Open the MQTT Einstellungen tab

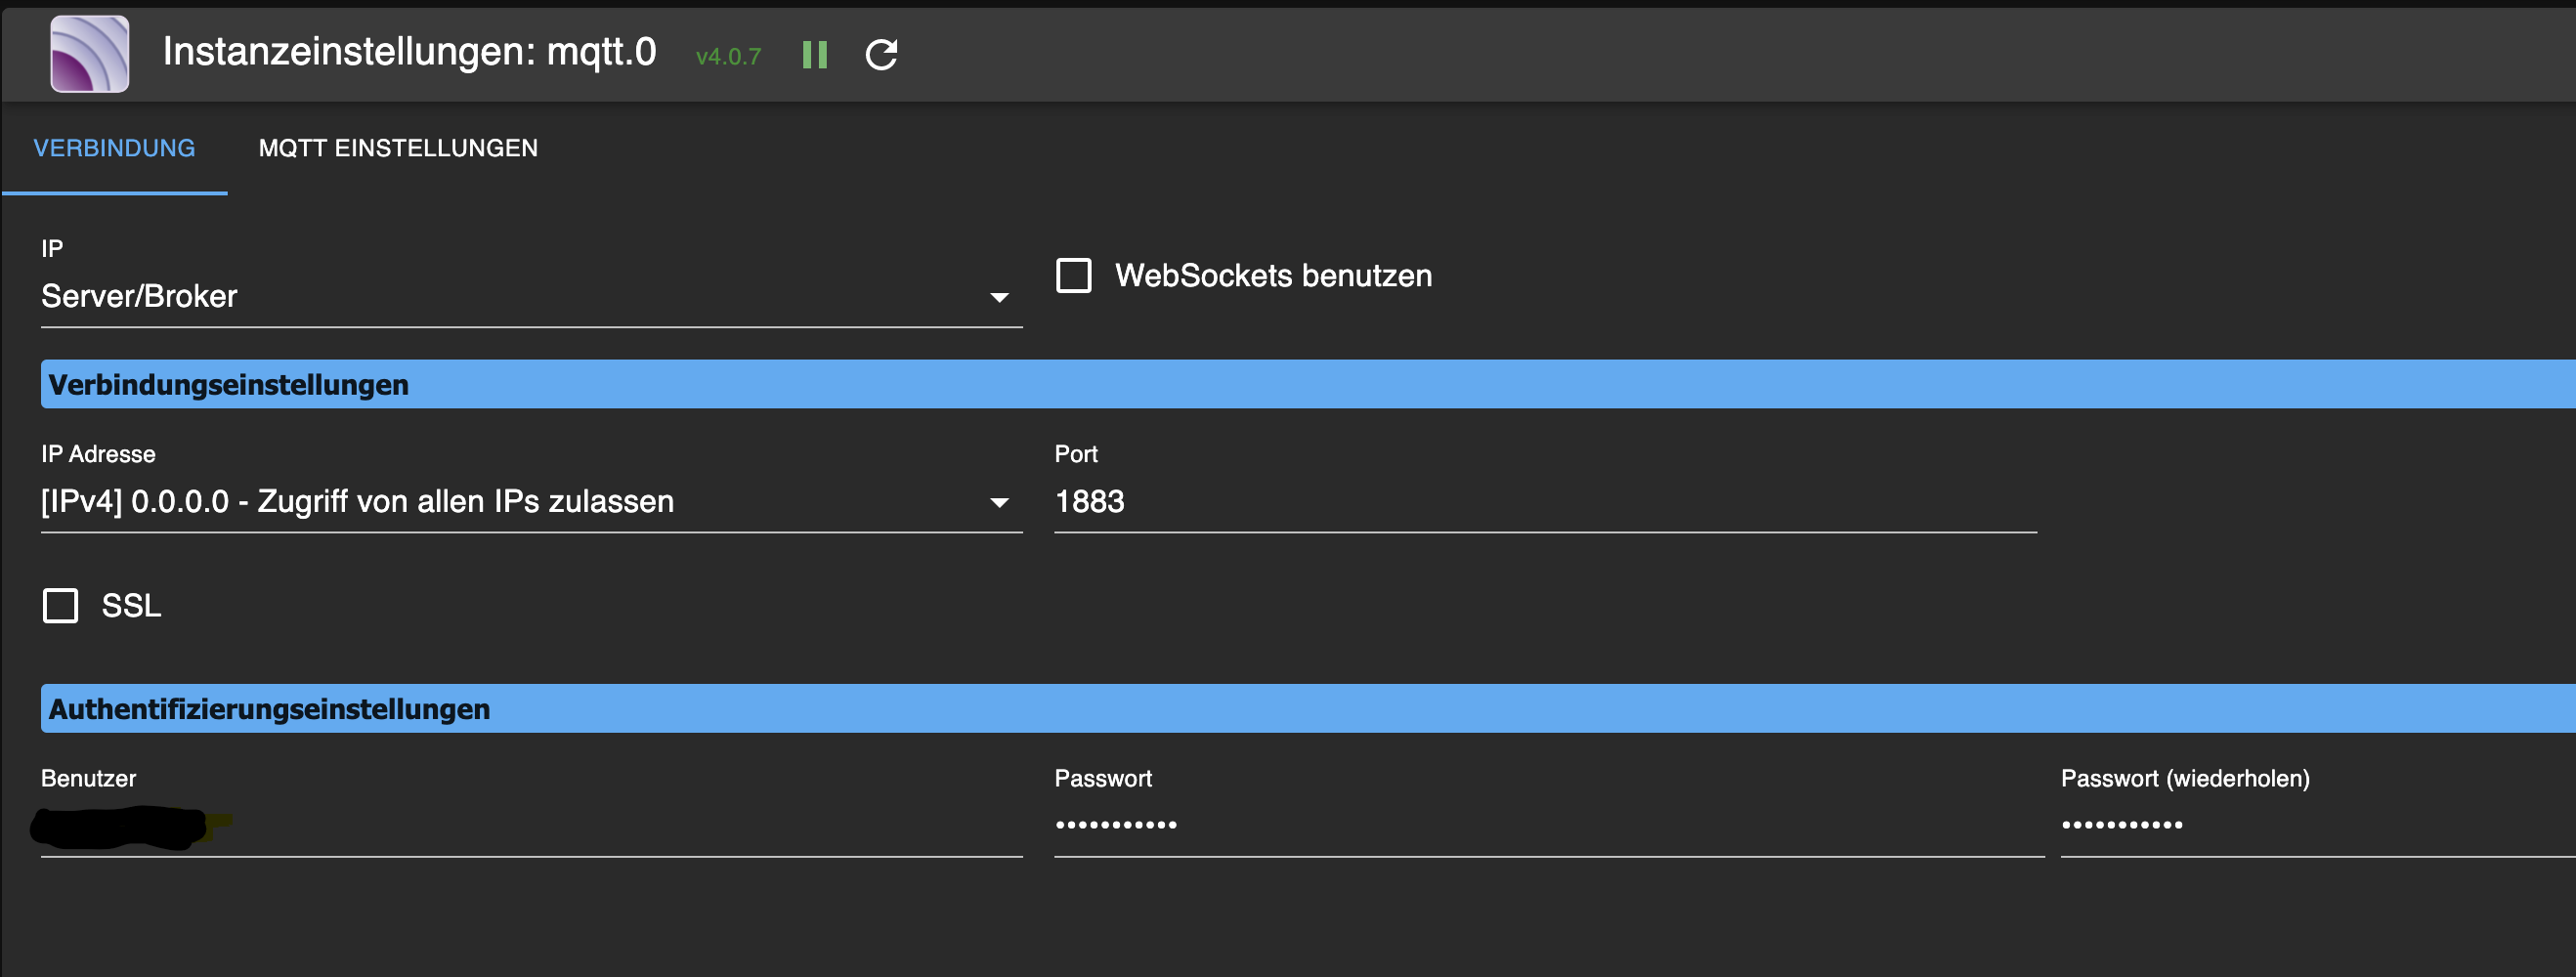[398, 148]
